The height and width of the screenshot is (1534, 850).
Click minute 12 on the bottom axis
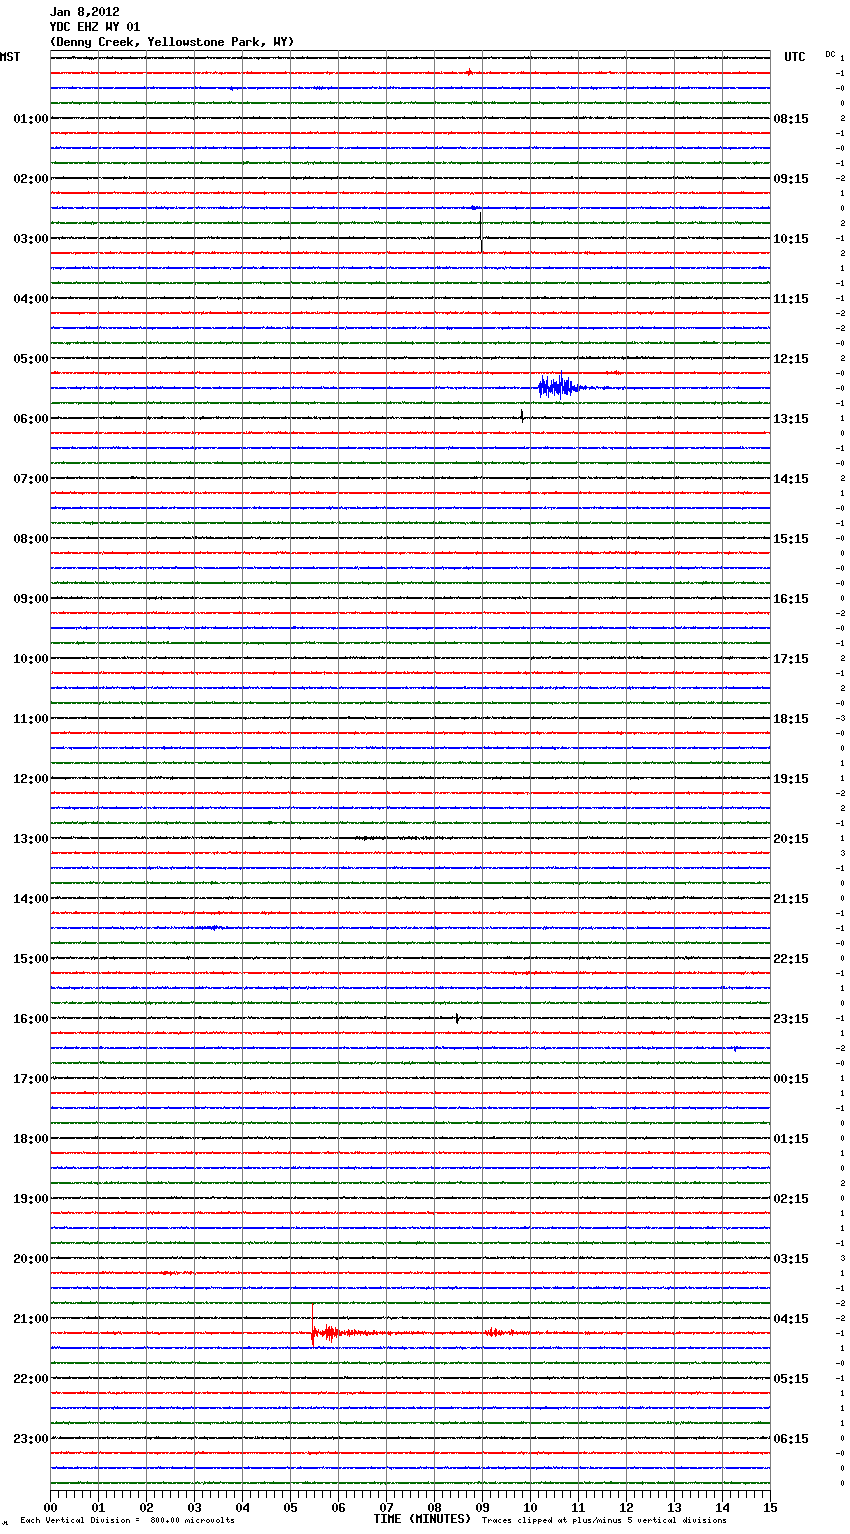(x=627, y=1507)
